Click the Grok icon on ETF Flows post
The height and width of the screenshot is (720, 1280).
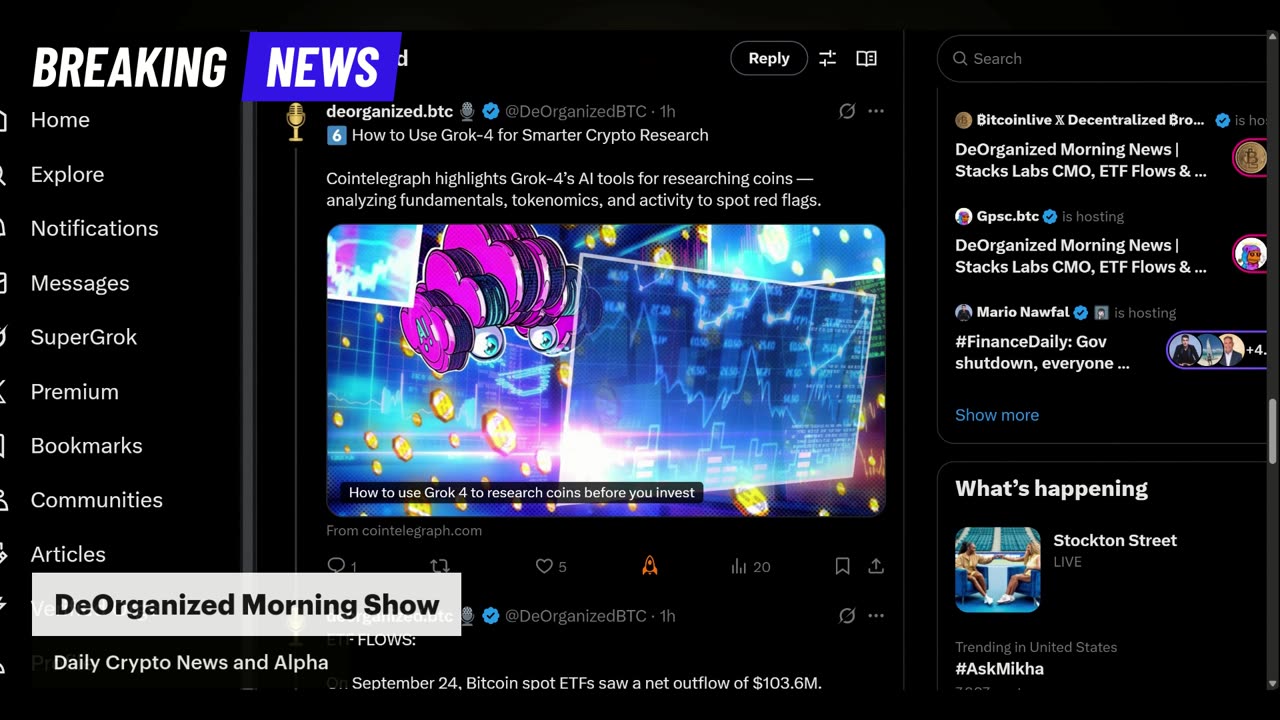(x=847, y=616)
